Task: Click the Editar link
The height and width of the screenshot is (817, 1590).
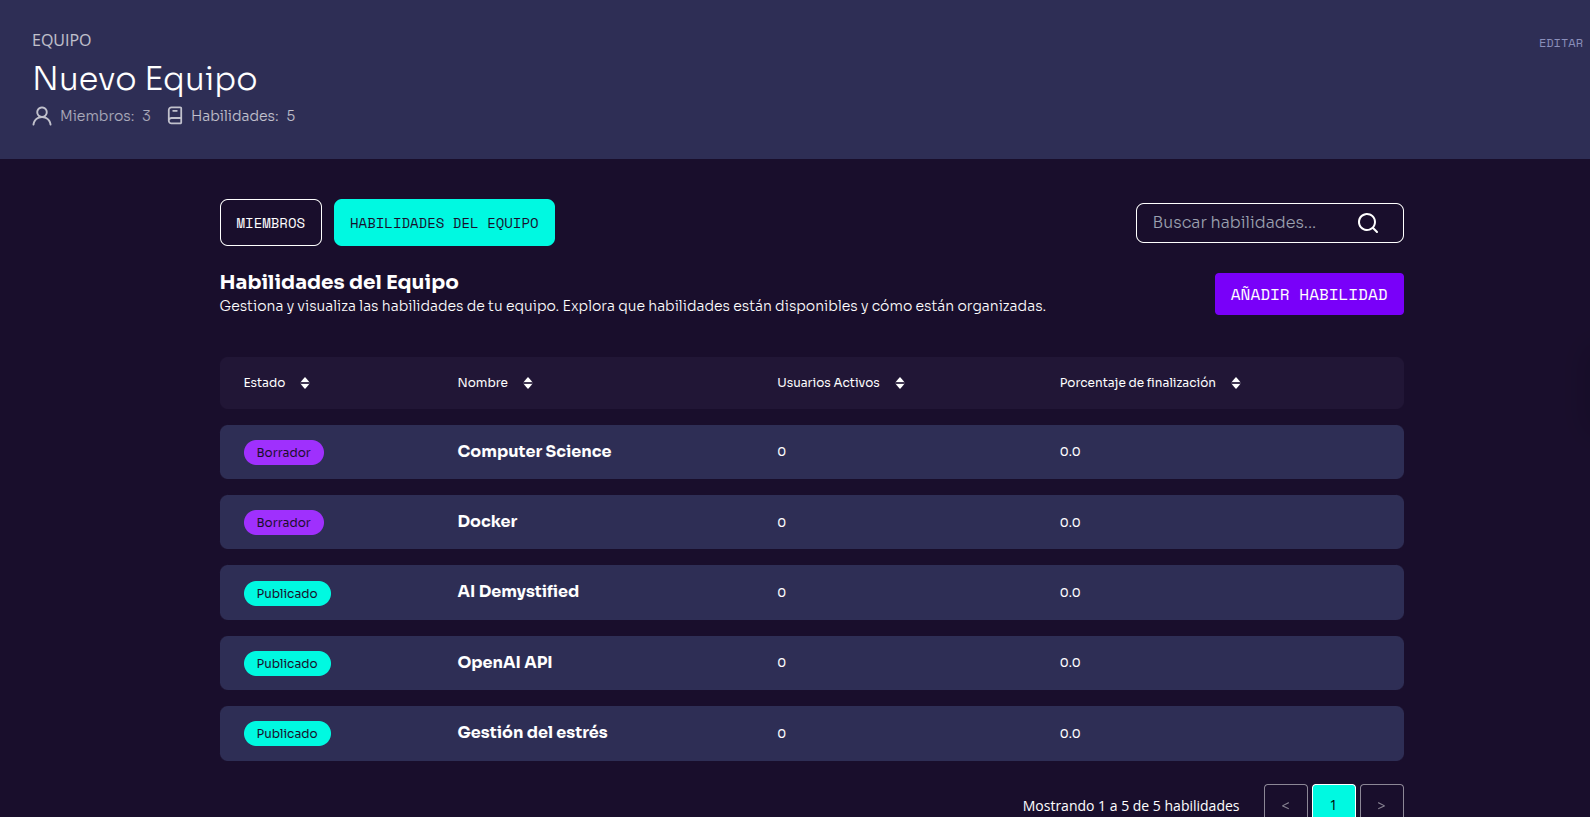Action: 1560,43
